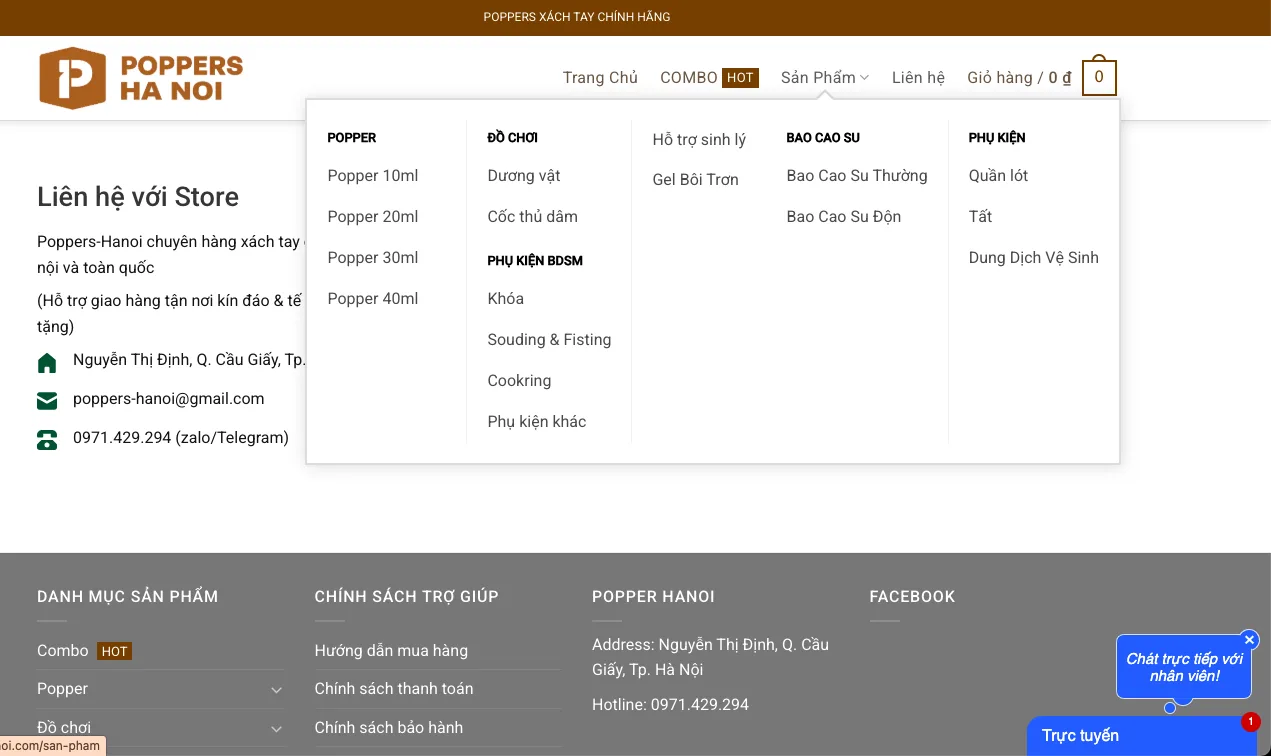Open the footer Popper category link

(62, 689)
